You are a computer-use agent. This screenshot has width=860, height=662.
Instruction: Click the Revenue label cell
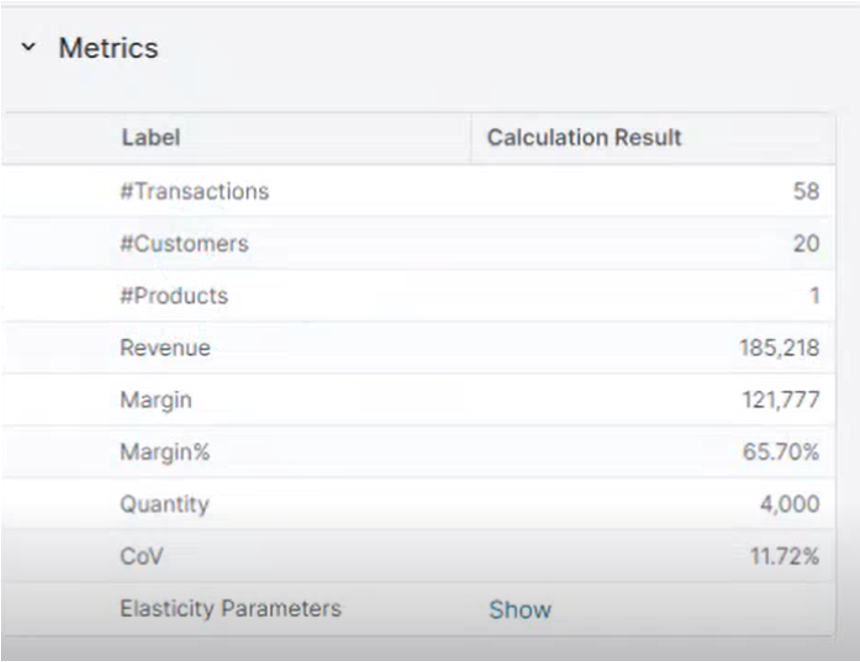165,348
